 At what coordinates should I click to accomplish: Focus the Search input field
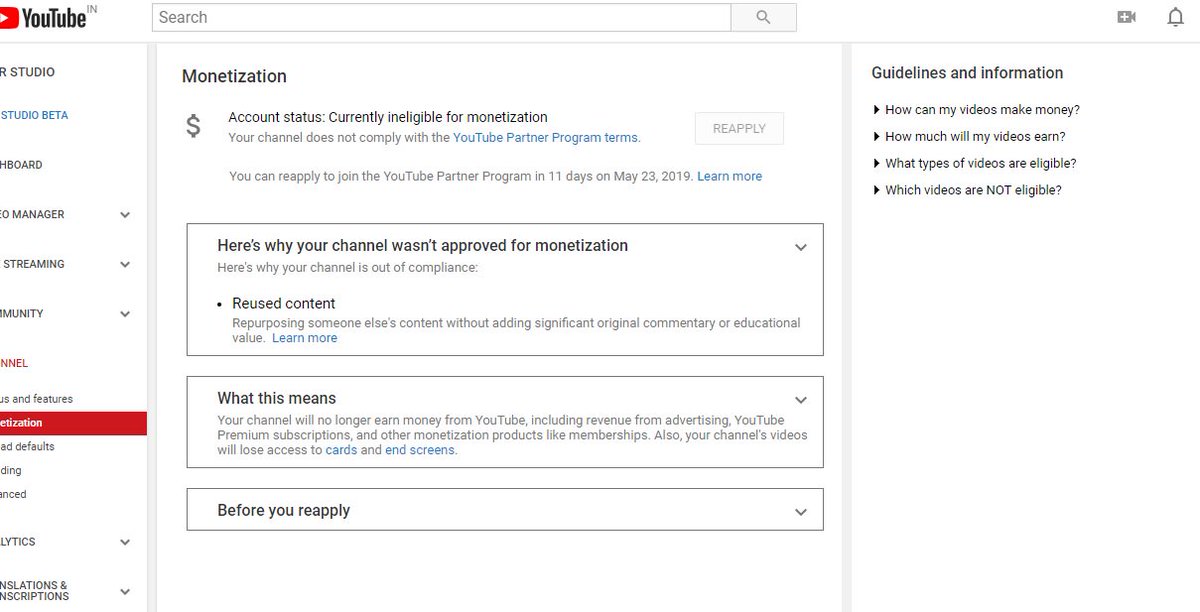click(x=441, y=17)
